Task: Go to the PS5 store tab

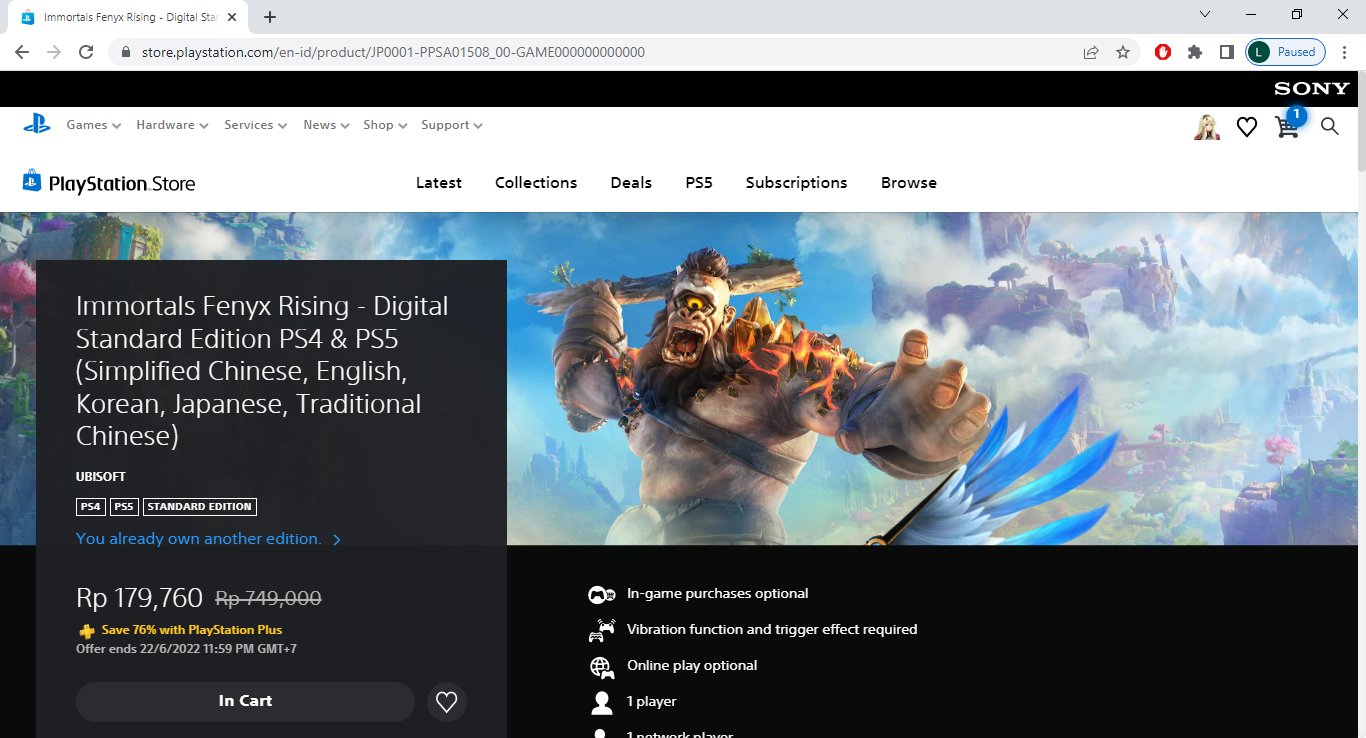Action: click(x=699, y=183)
